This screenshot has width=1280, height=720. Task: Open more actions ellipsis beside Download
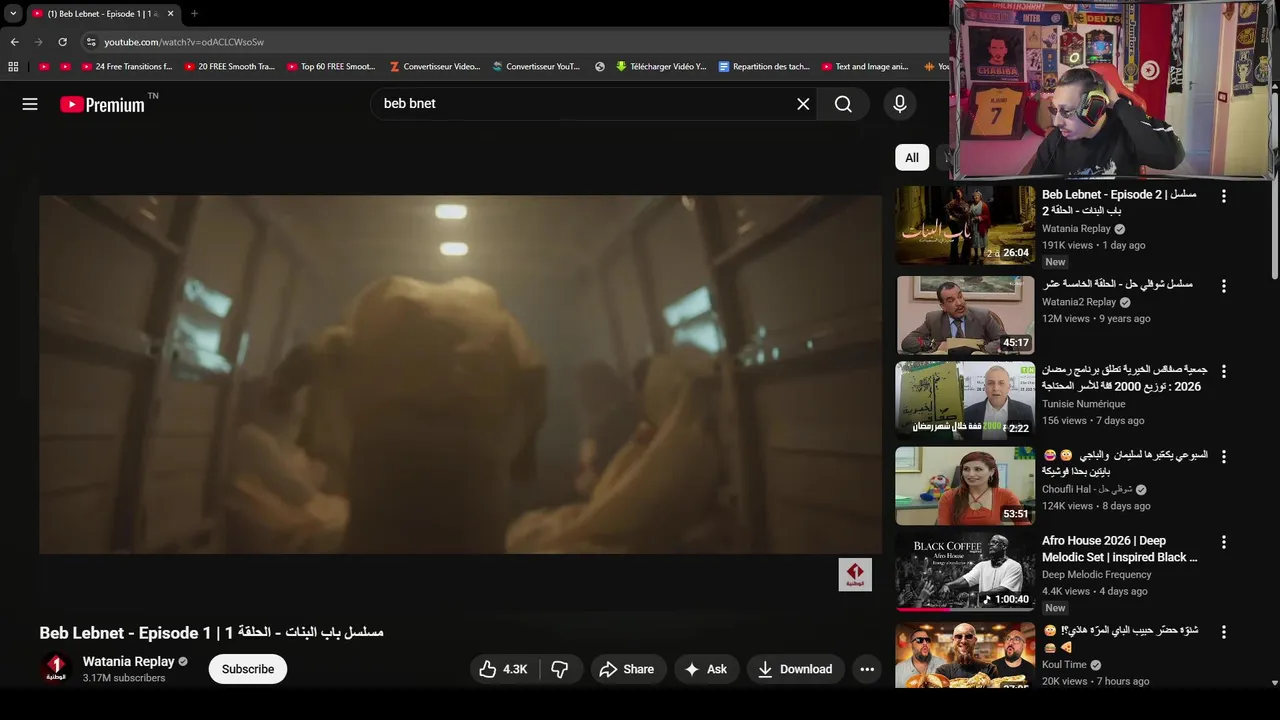click(x=867, y=669)
